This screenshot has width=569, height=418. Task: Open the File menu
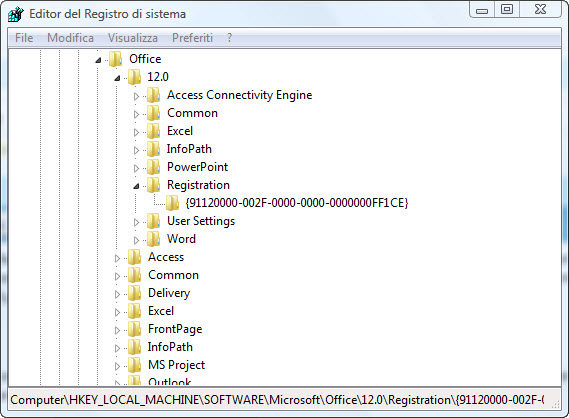click(x=24, y=38)
